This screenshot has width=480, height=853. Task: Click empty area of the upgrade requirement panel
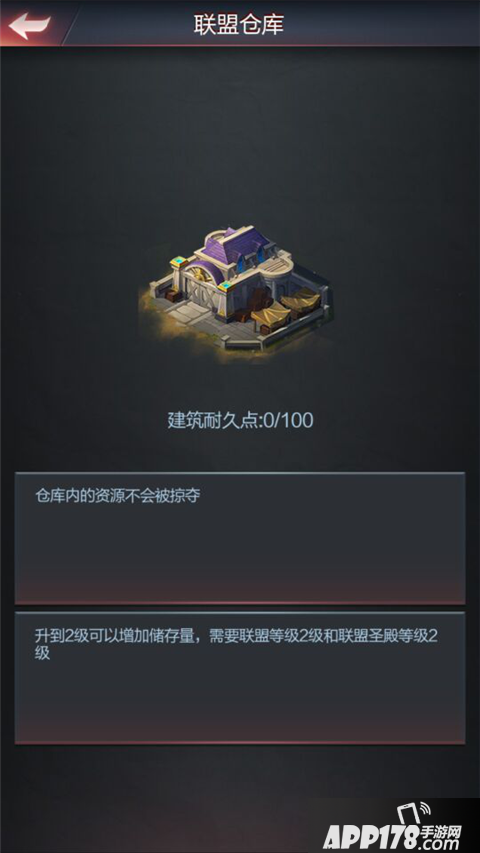pos(239,702)
